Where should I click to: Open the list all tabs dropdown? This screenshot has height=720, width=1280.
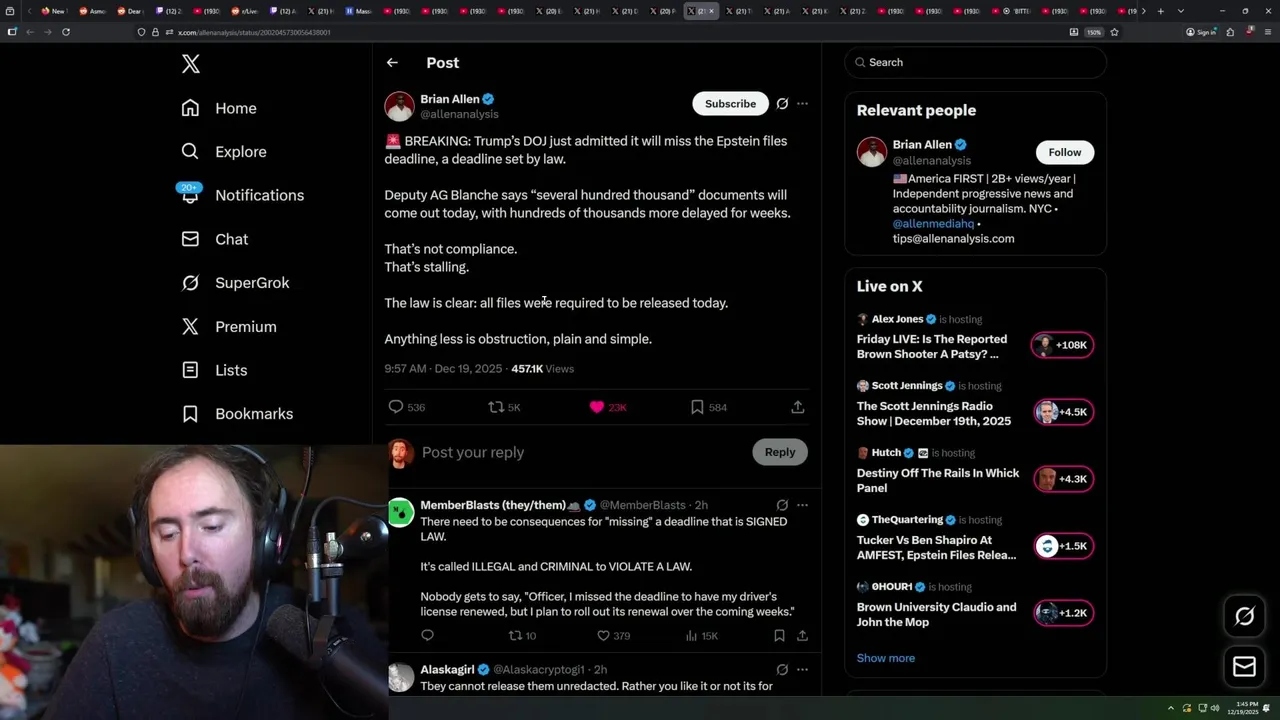pyautogui.click(x=1180, y=11)
